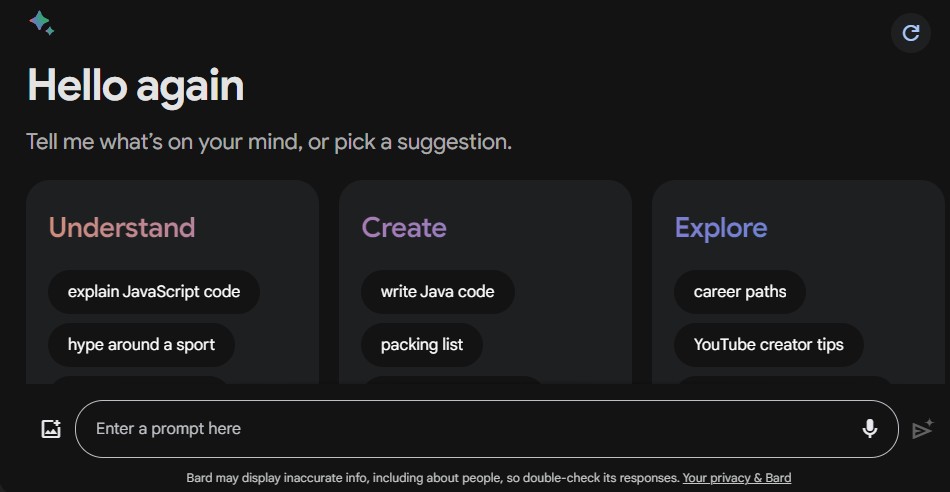
Task: Choose the hype around a sport chip
Action: pyautogui.click(x=141, y=345)
